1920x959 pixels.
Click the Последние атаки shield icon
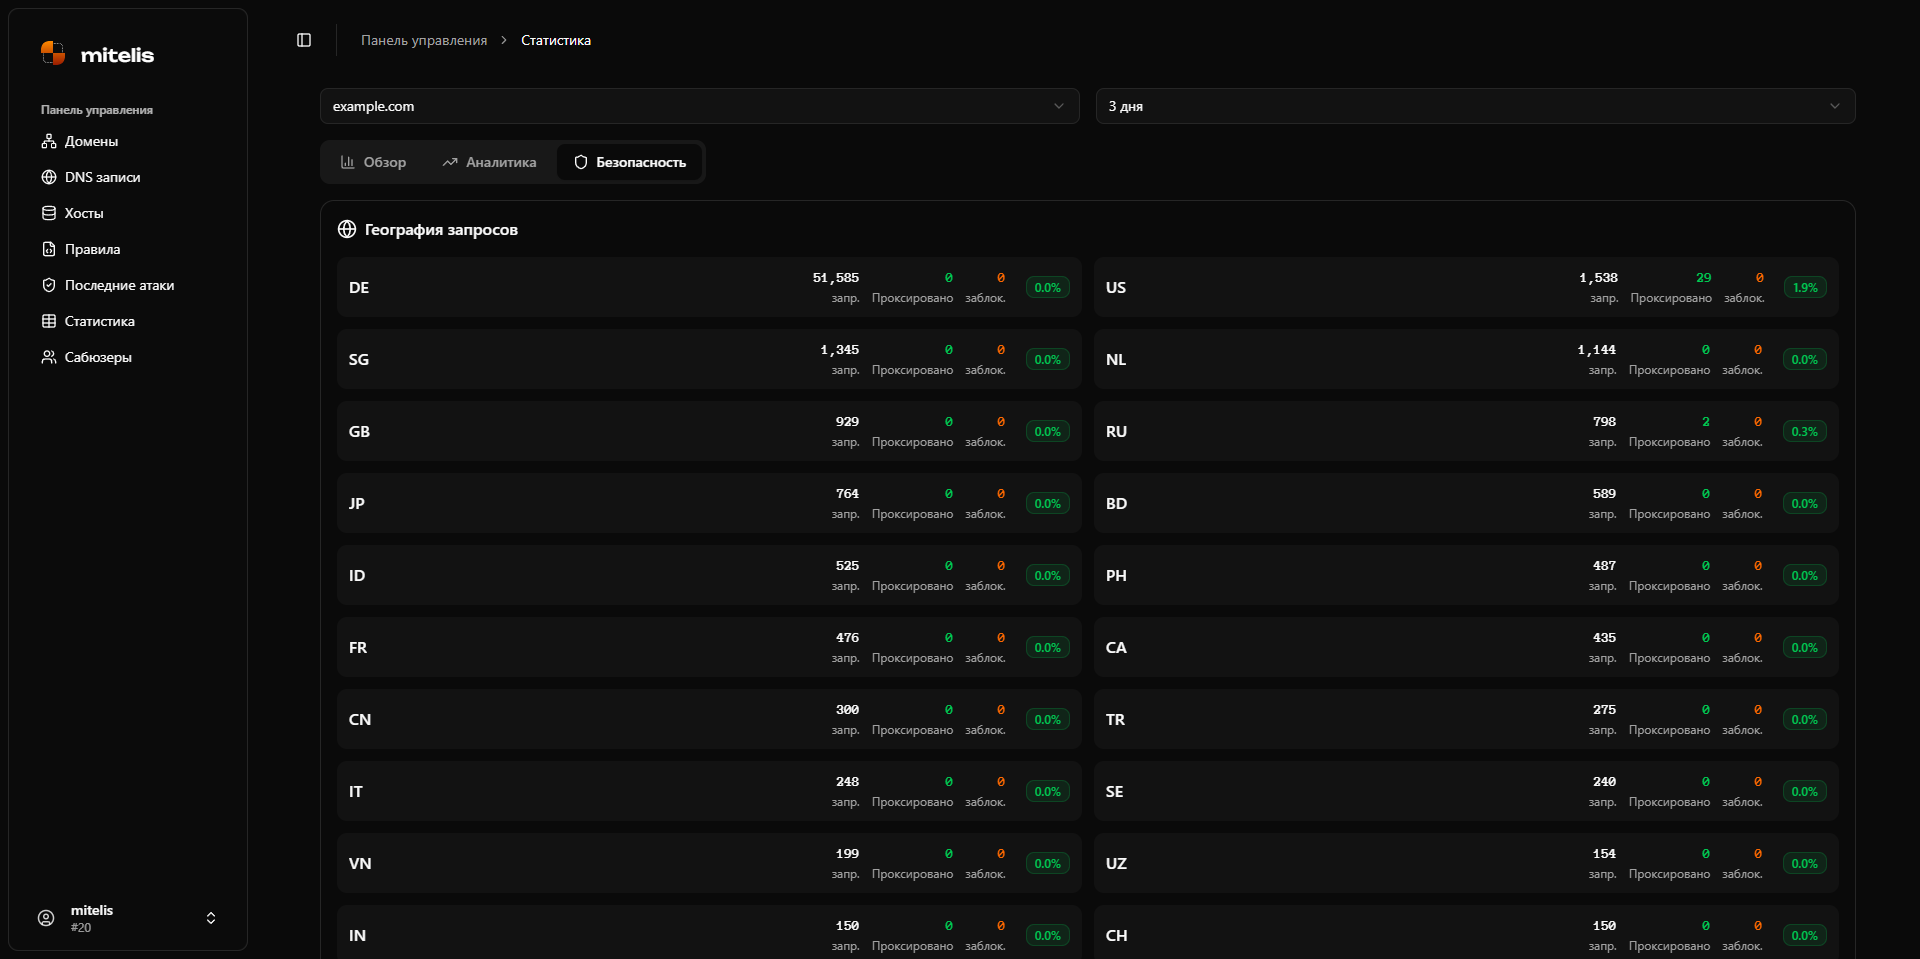pos(48,285)
